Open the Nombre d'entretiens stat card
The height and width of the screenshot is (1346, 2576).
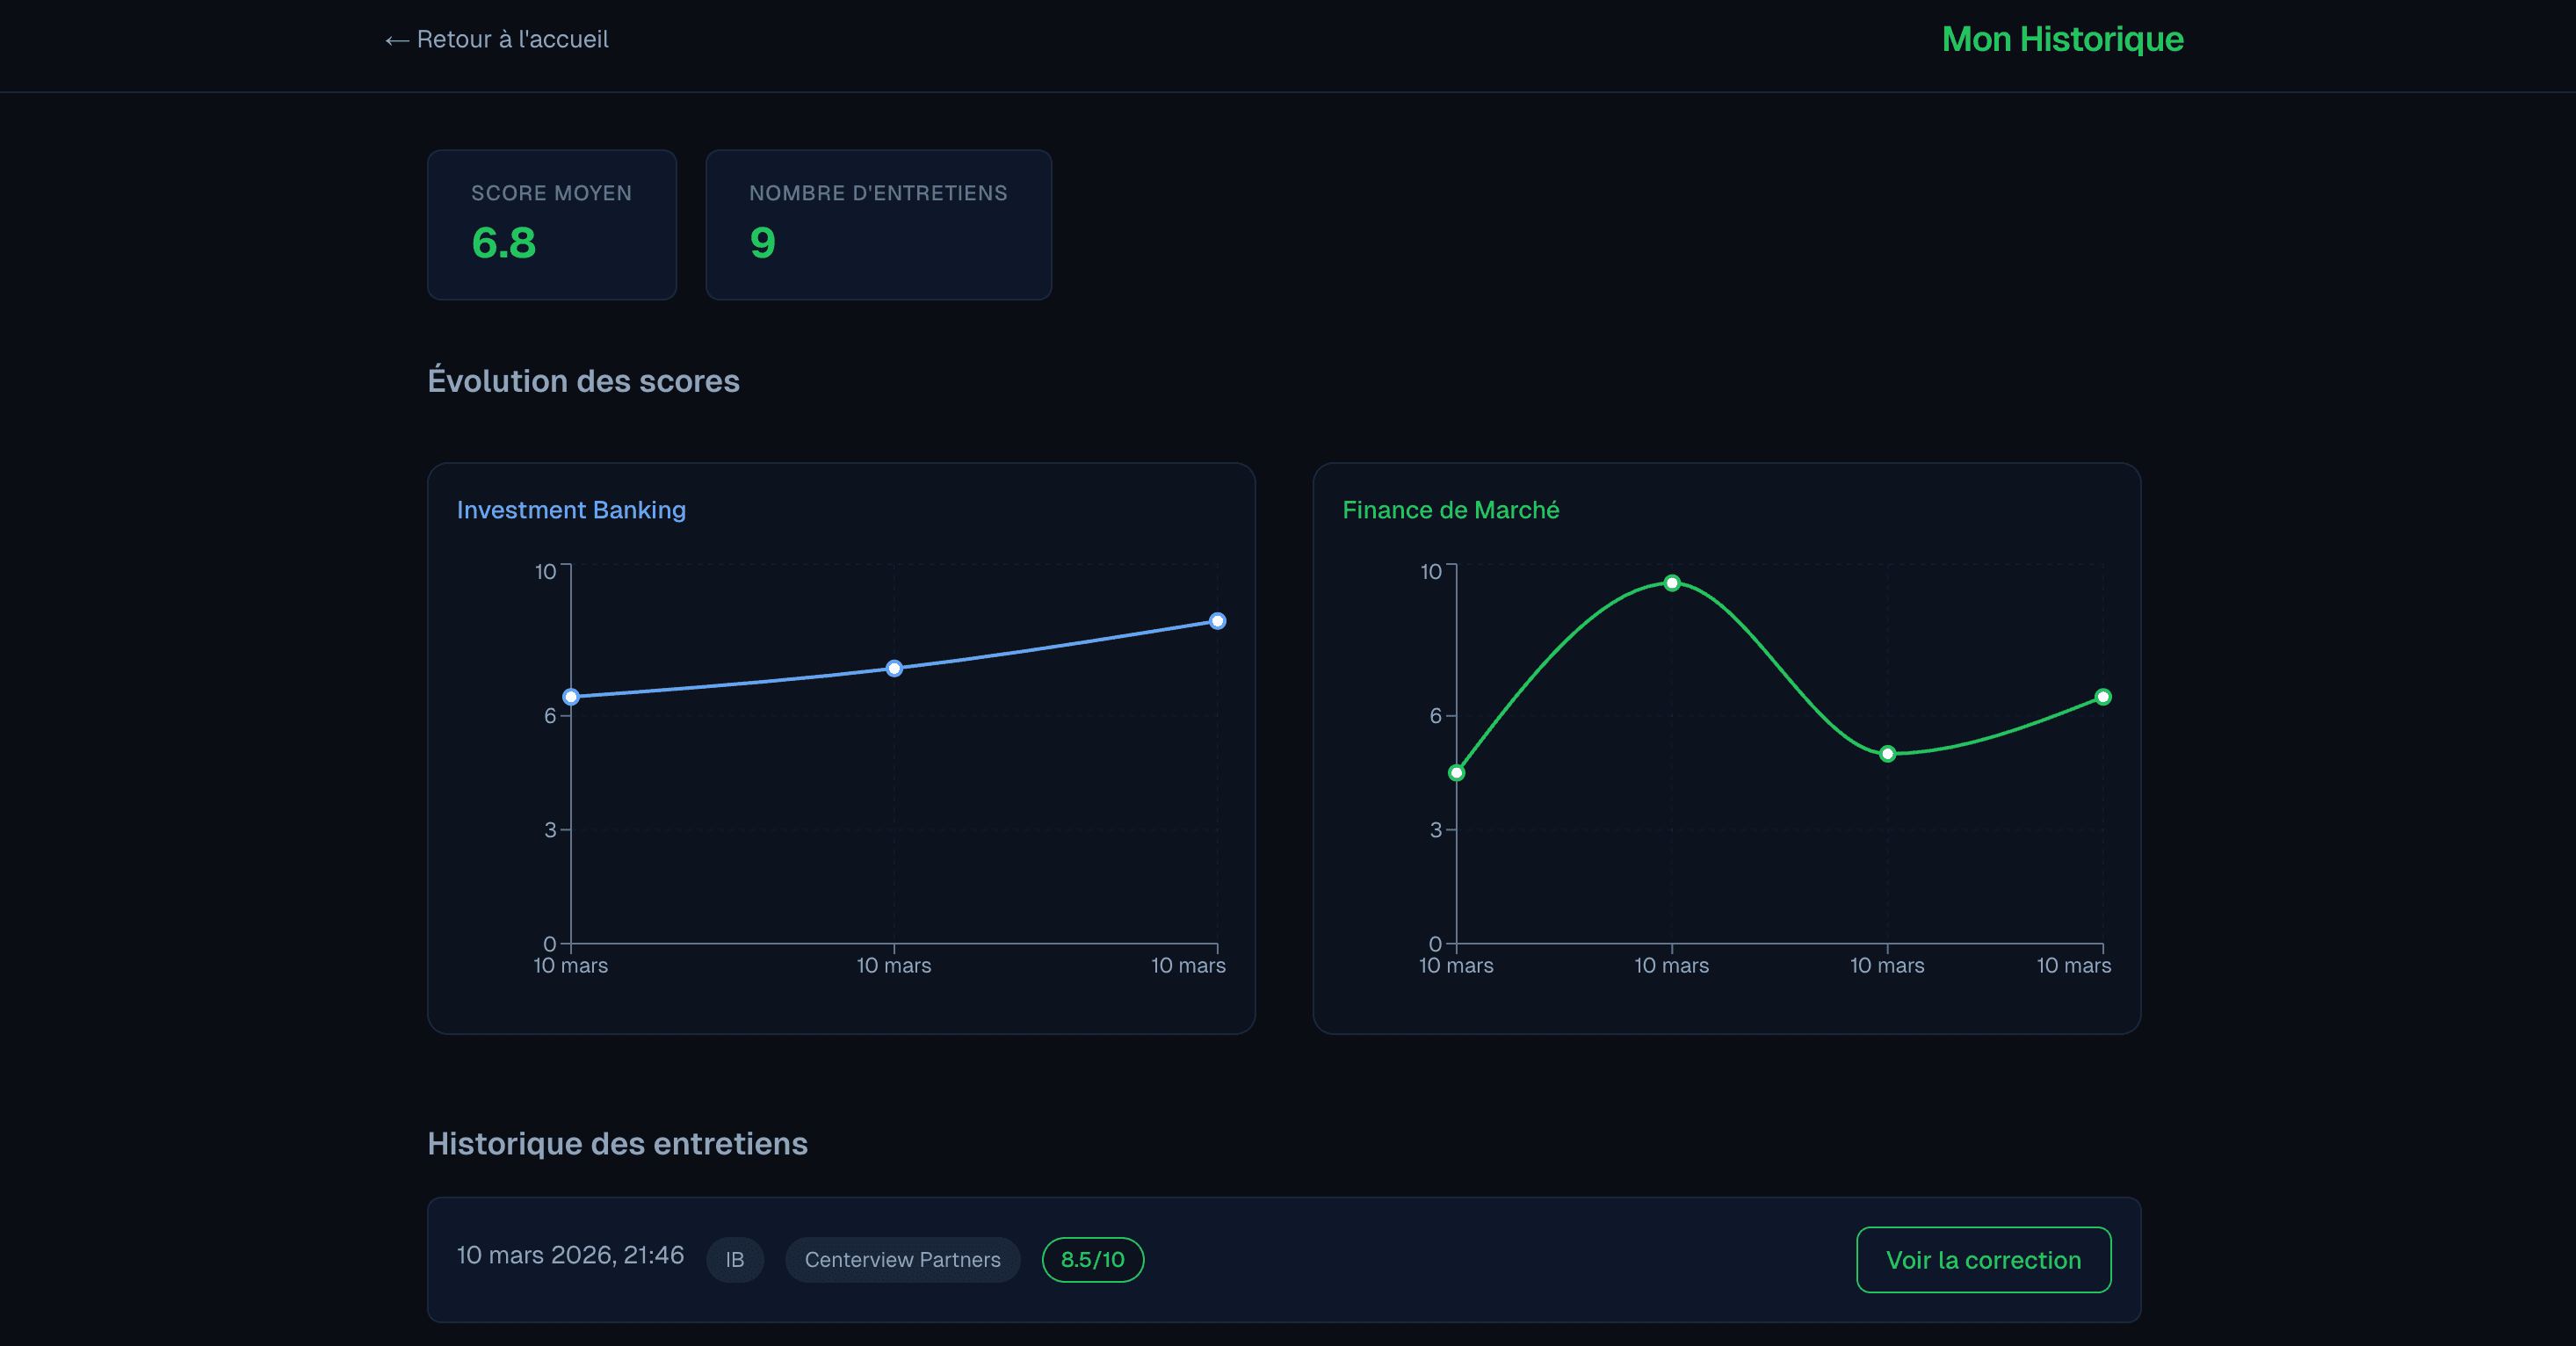[x=877, y=225]
